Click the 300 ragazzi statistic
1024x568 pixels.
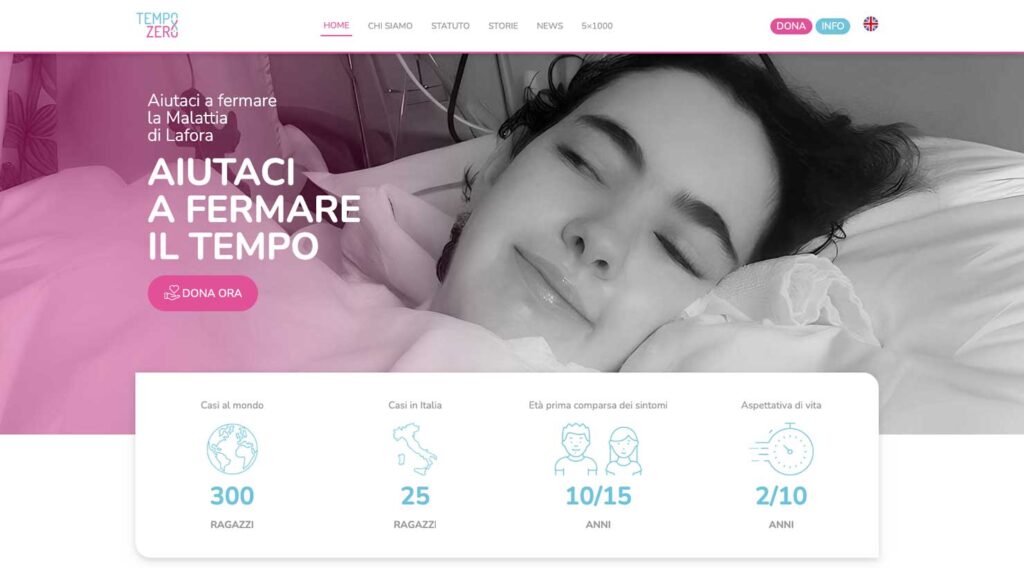tap(232, 496)
